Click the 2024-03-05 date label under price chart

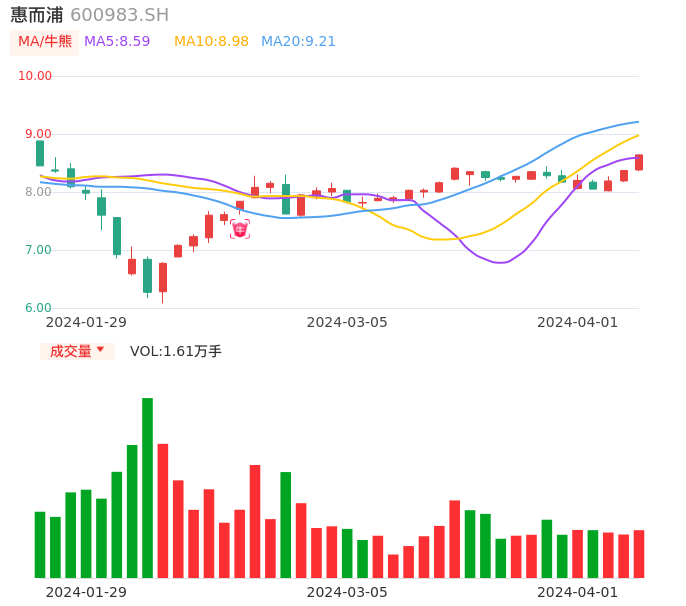point(347,322)
